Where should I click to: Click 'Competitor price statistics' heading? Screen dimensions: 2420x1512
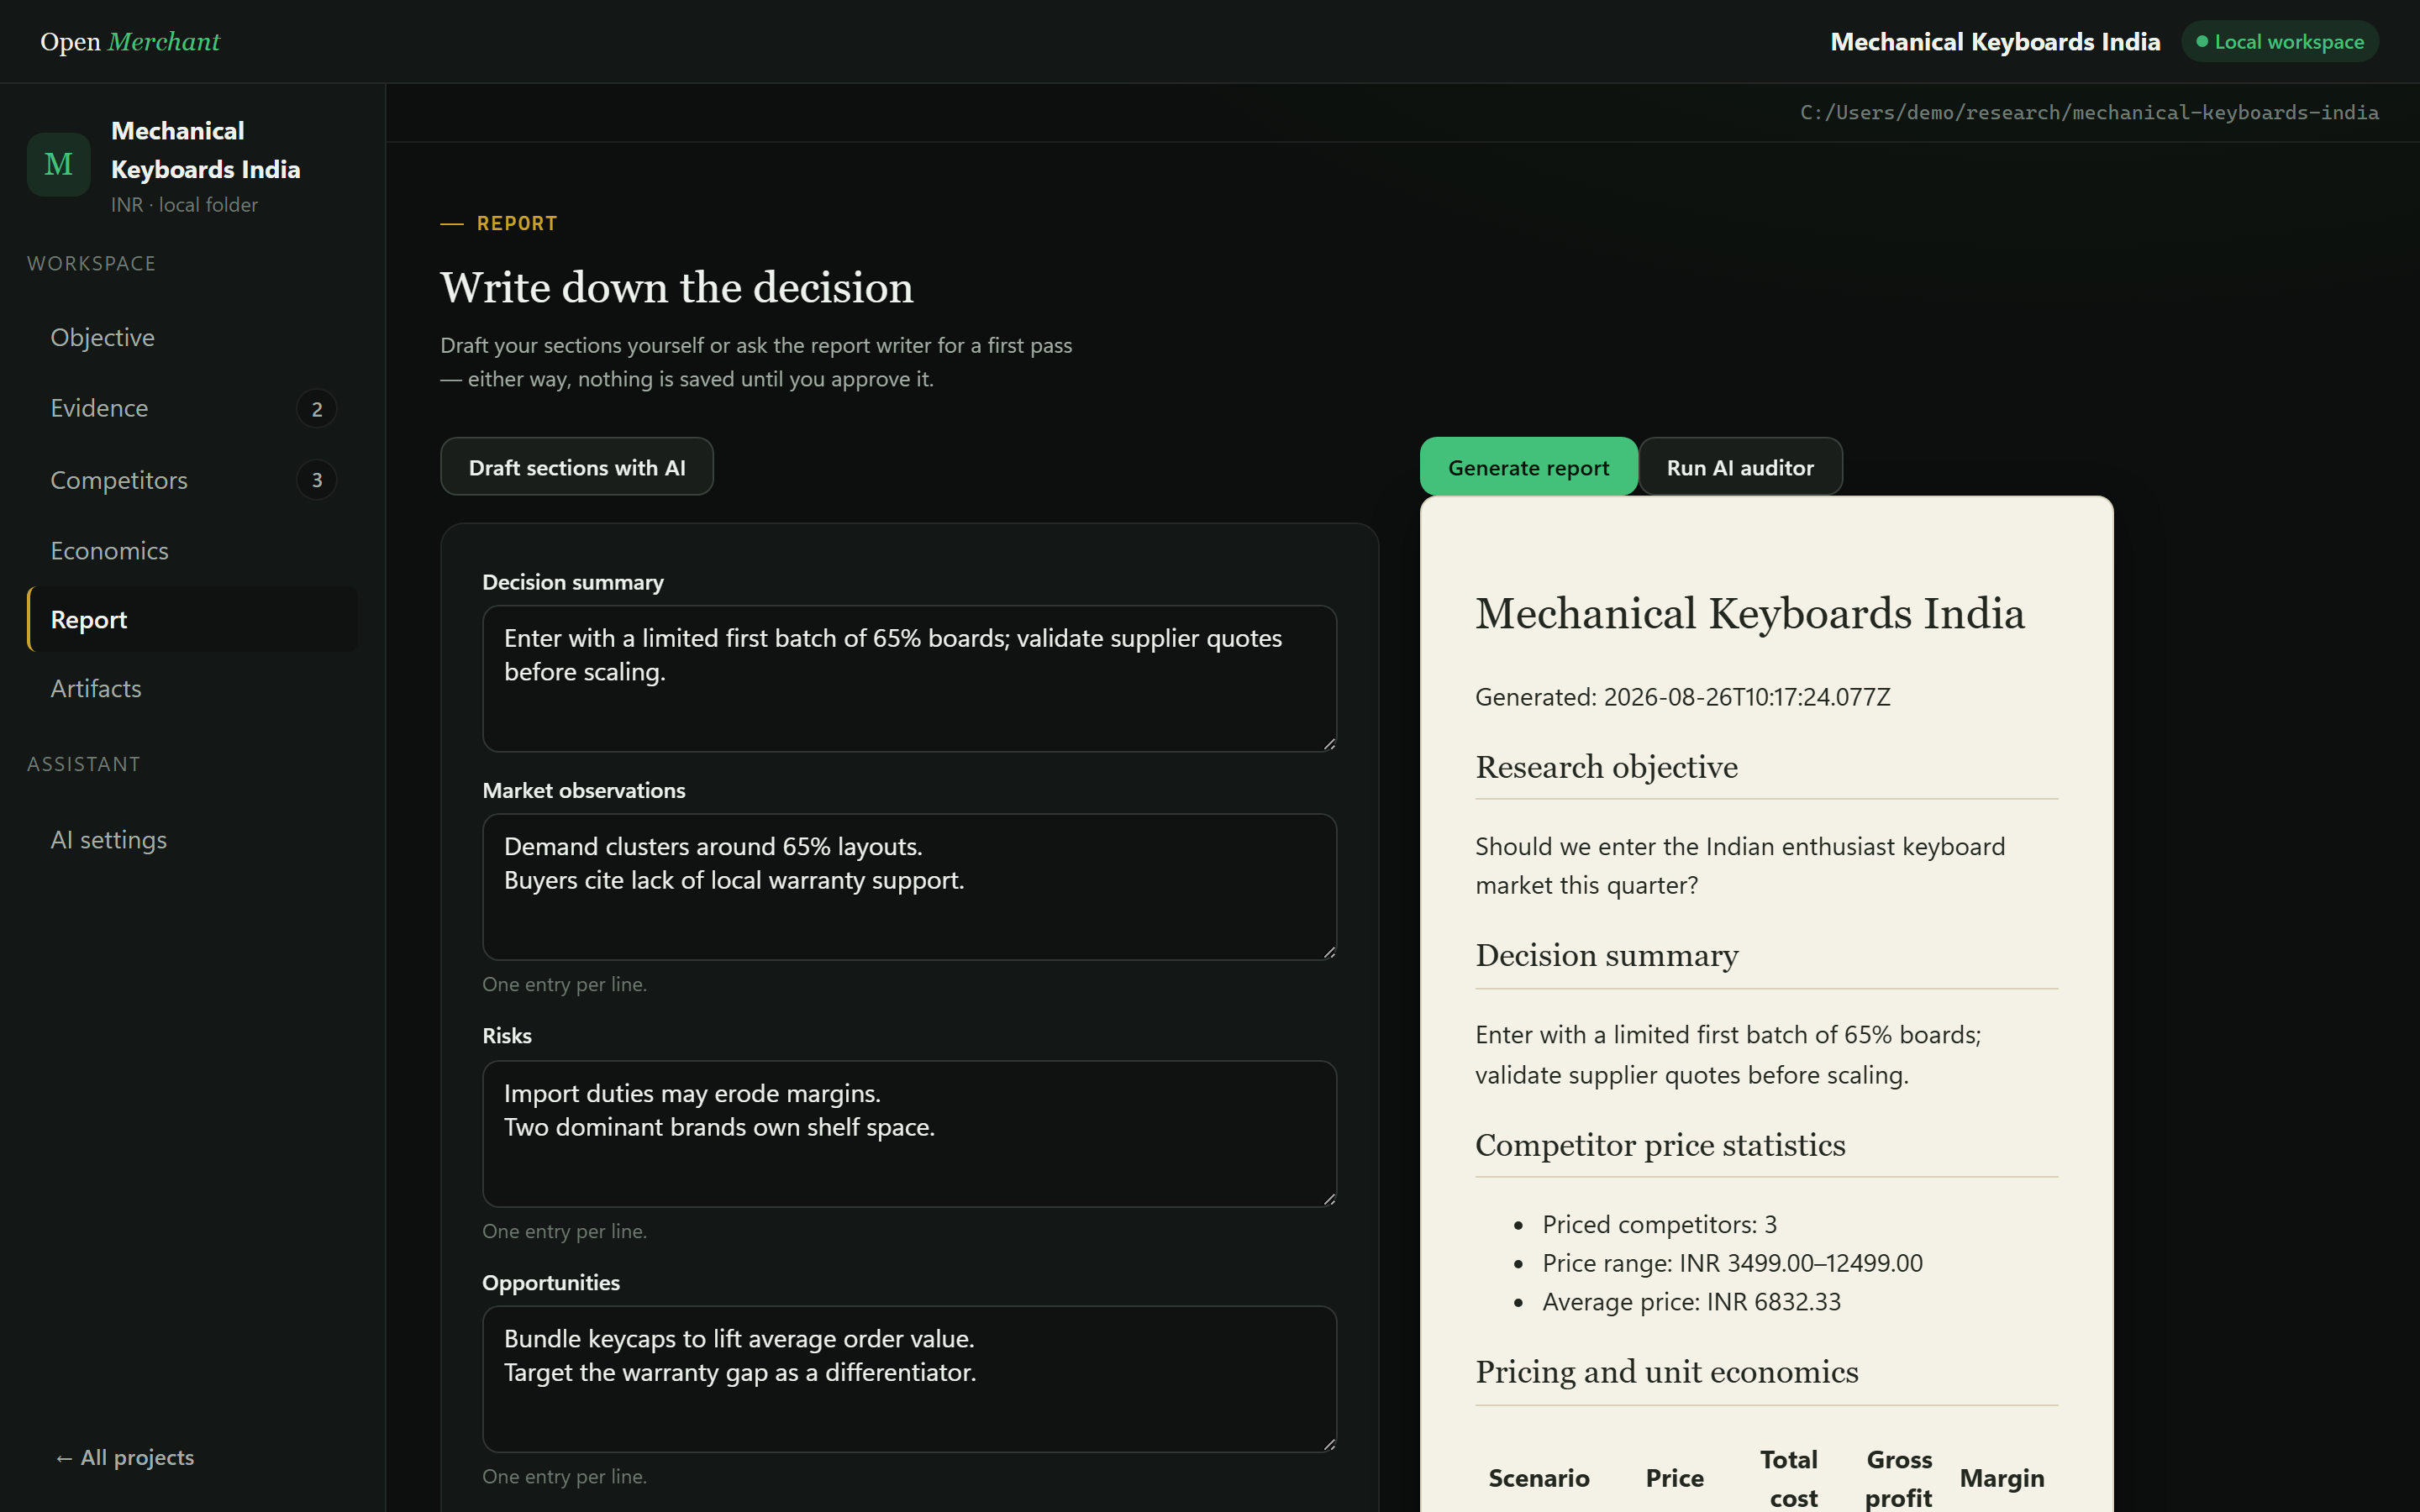(1660, 1145)
